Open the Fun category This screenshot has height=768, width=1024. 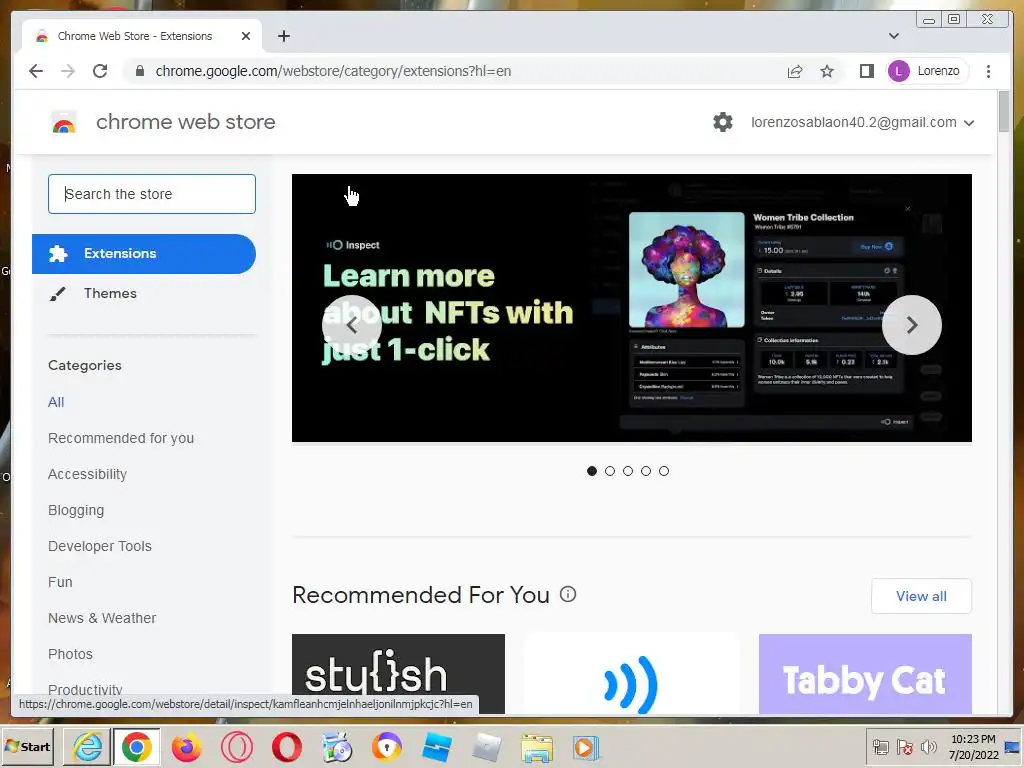pyautogui.click(x=60, y=582)
